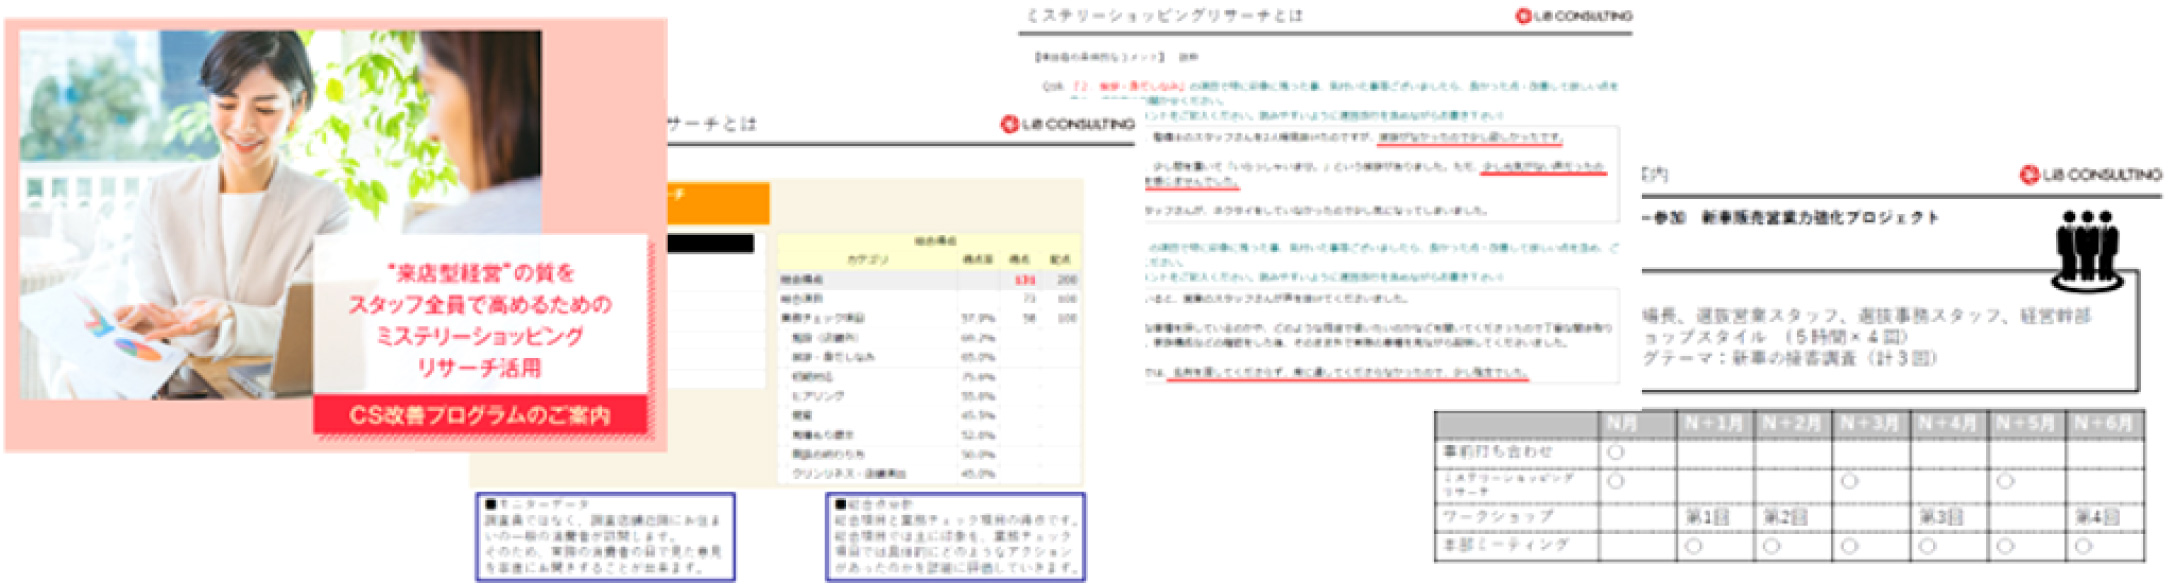Click the 55.0% score value
This screenshot has width=2168, height=588.
[x=978, y=396]
